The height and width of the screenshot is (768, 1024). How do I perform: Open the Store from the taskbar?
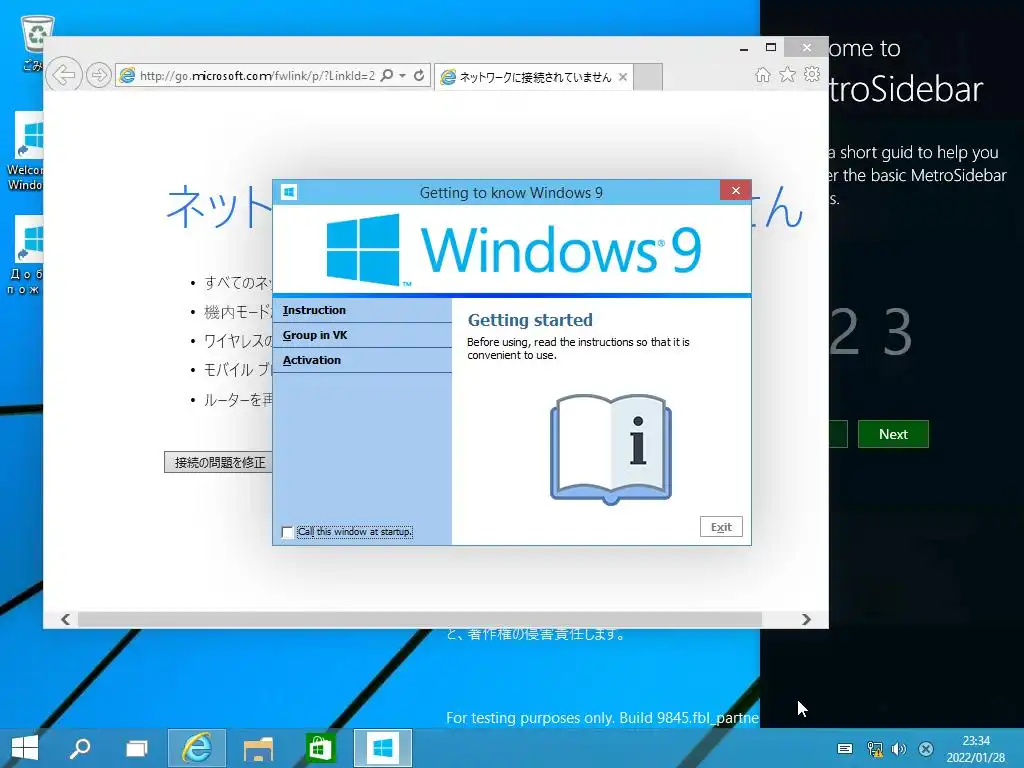(320, 748)
